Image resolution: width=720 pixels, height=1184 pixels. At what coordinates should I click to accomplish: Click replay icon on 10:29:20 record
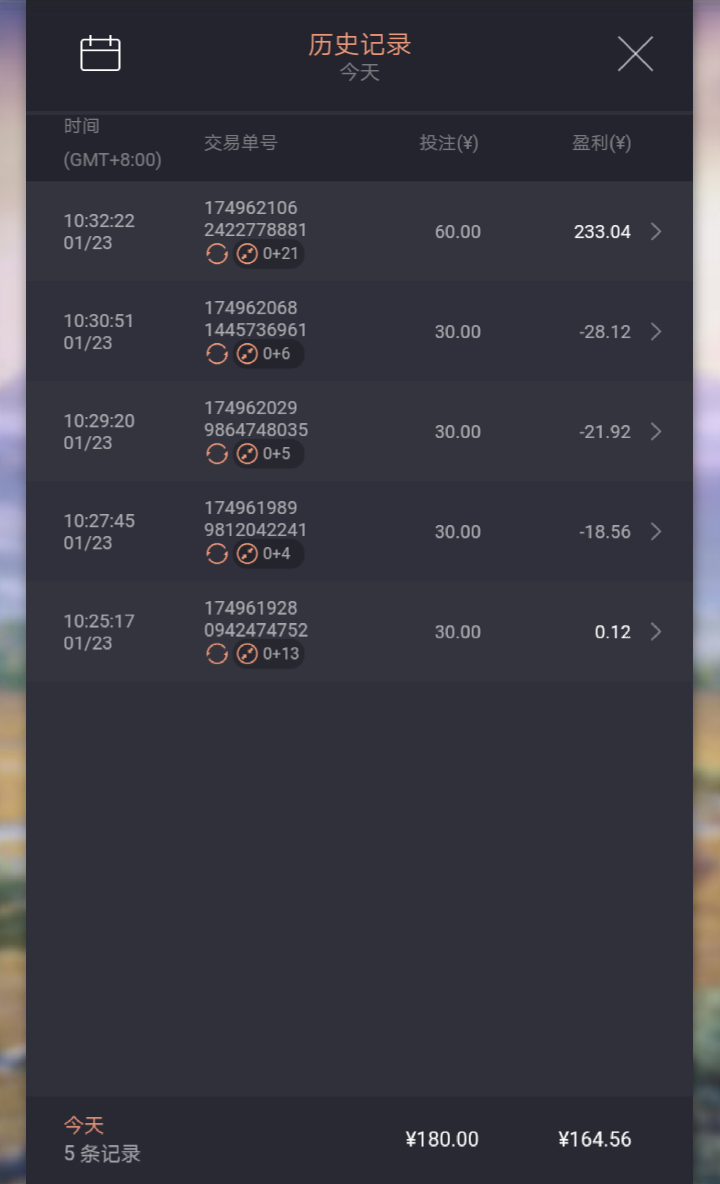(x=217, y=454)
